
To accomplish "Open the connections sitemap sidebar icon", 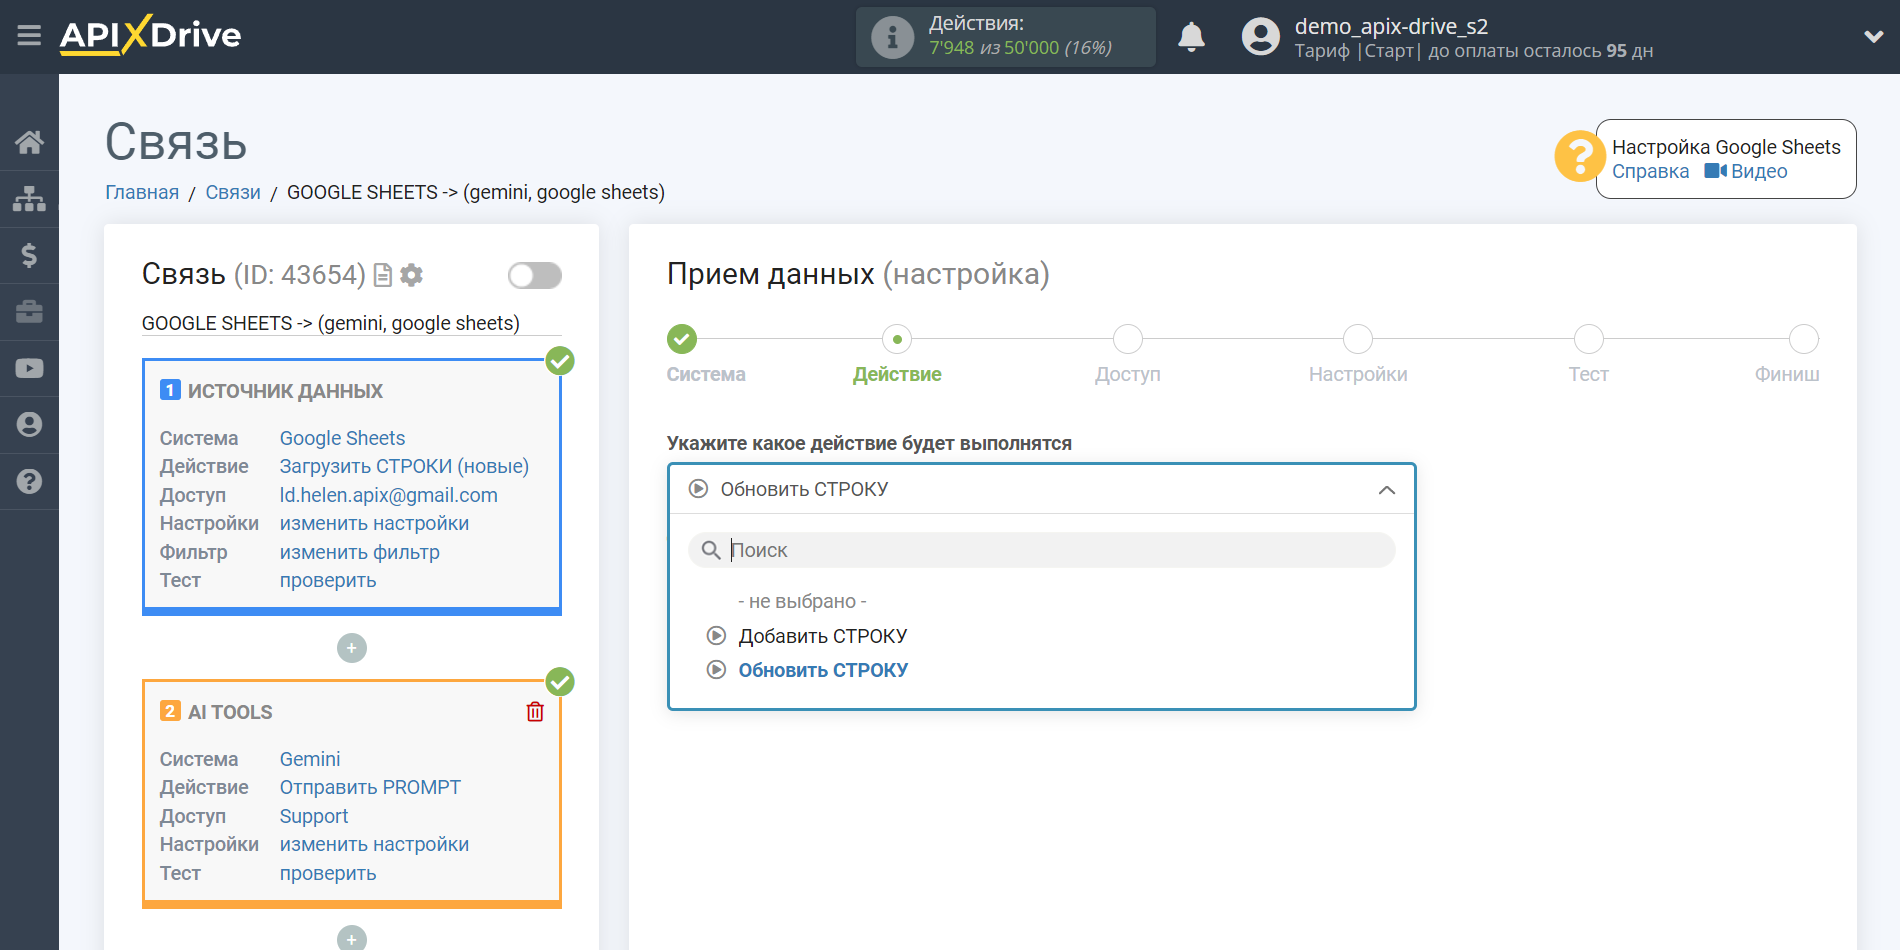I will (x=29, y=199).
